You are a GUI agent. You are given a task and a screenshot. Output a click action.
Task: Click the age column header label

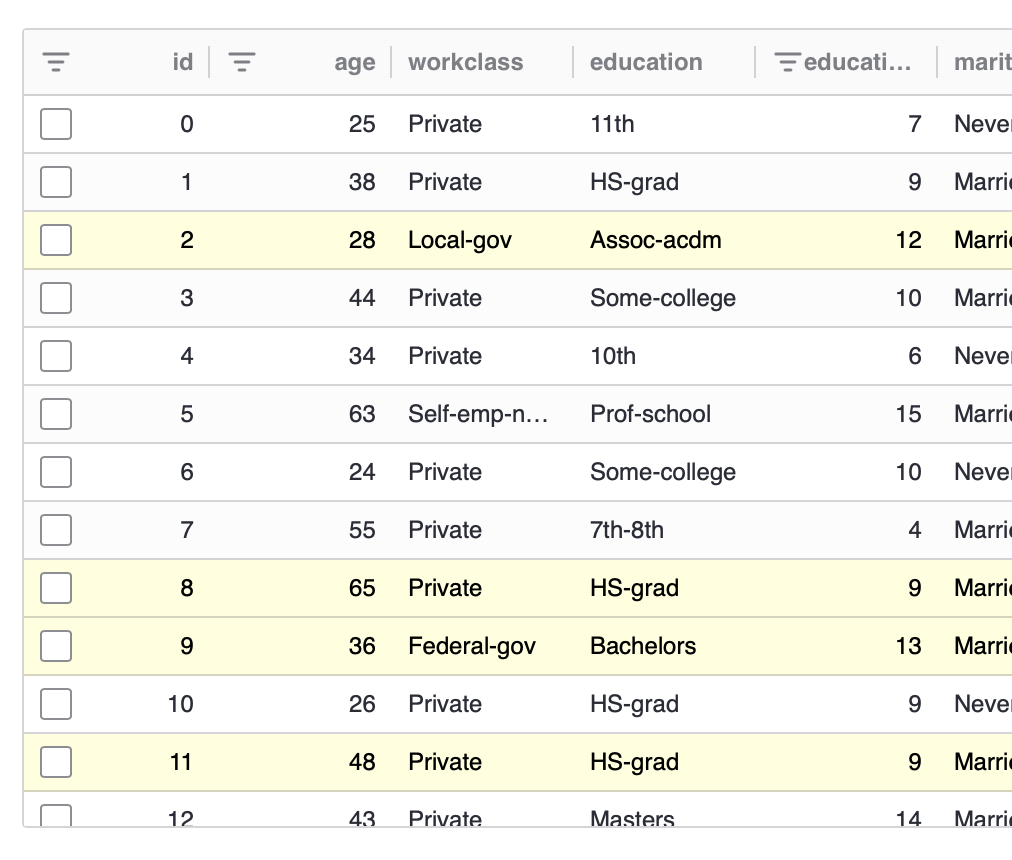[x=354, y=63]
